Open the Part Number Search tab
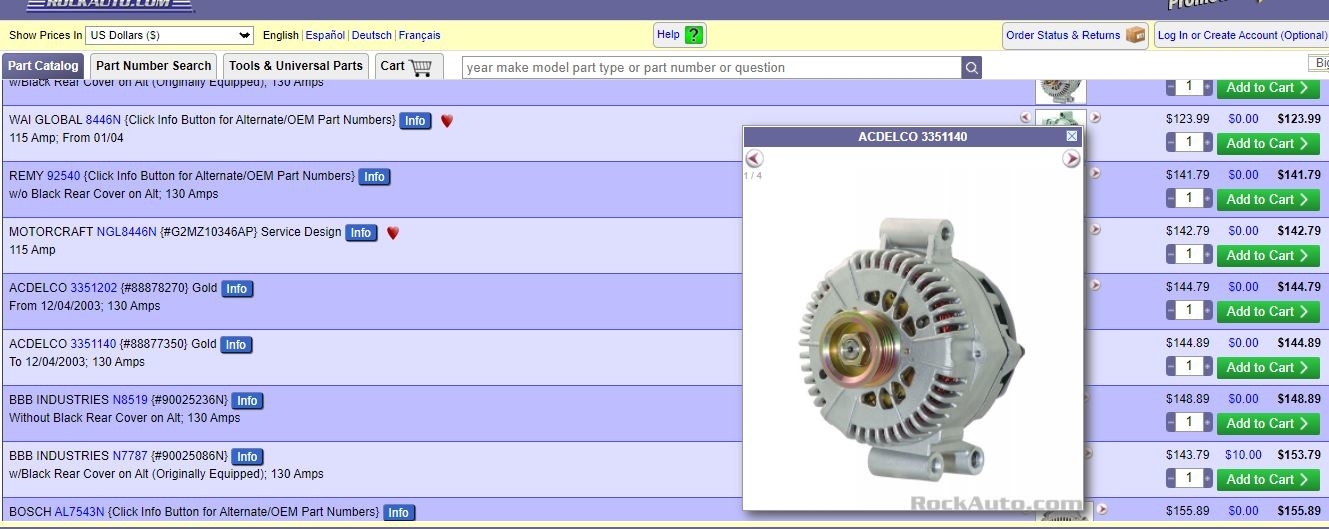Screen dimensions: 1329x529 (x=154, y=66)
